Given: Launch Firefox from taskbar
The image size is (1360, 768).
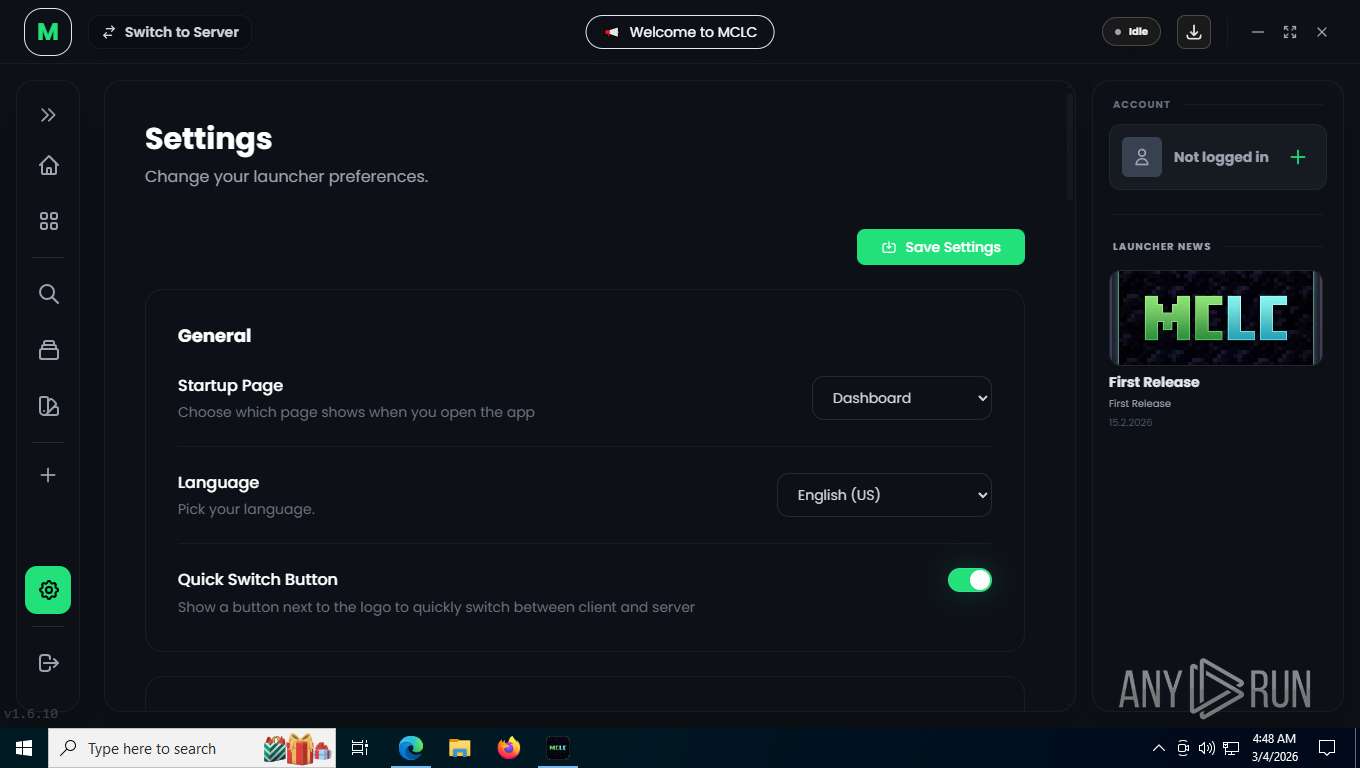Looking at the screenshot, I should point(509,748).
